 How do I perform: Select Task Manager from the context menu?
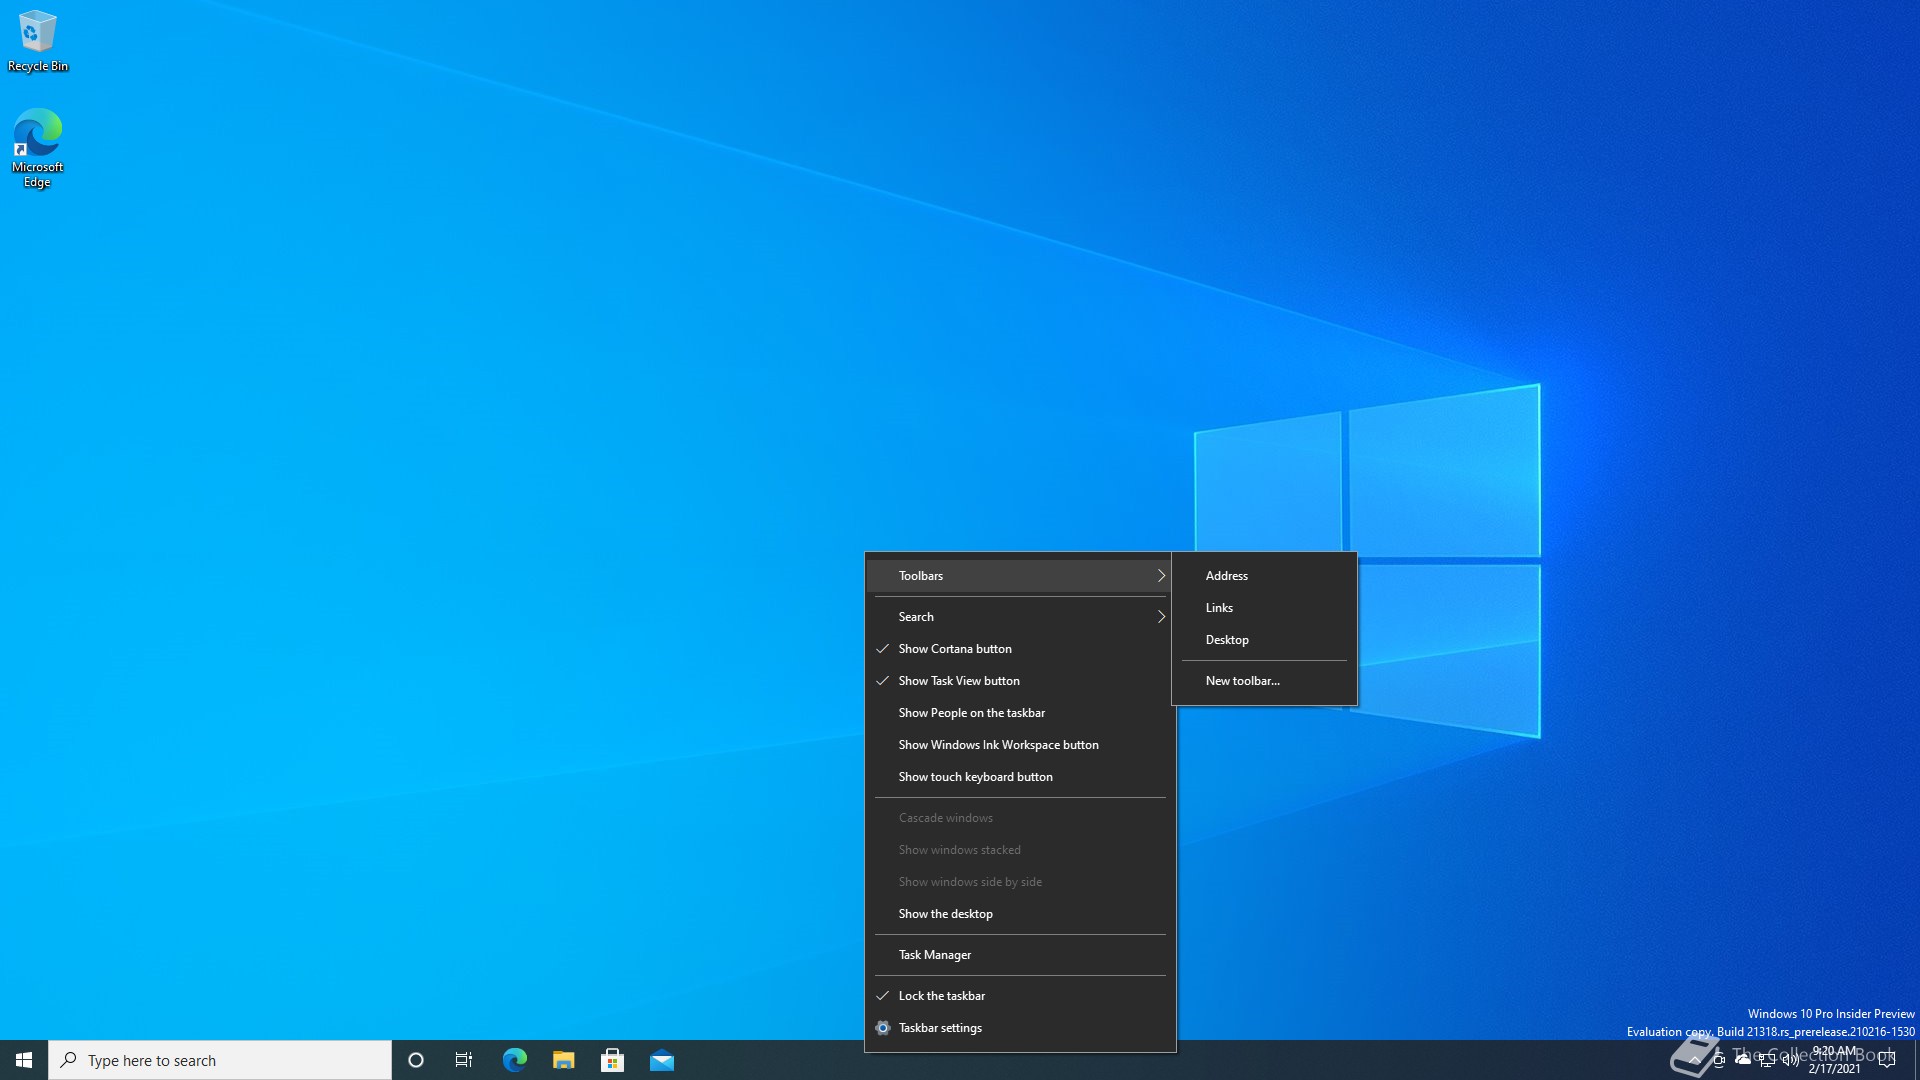point(934,955)
